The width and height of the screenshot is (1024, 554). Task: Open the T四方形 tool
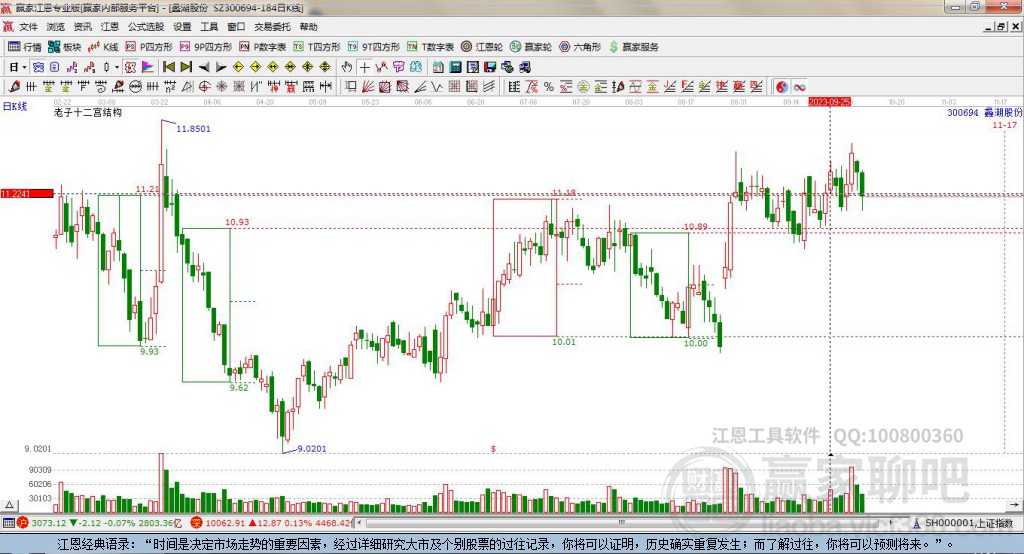click(317, 47)
